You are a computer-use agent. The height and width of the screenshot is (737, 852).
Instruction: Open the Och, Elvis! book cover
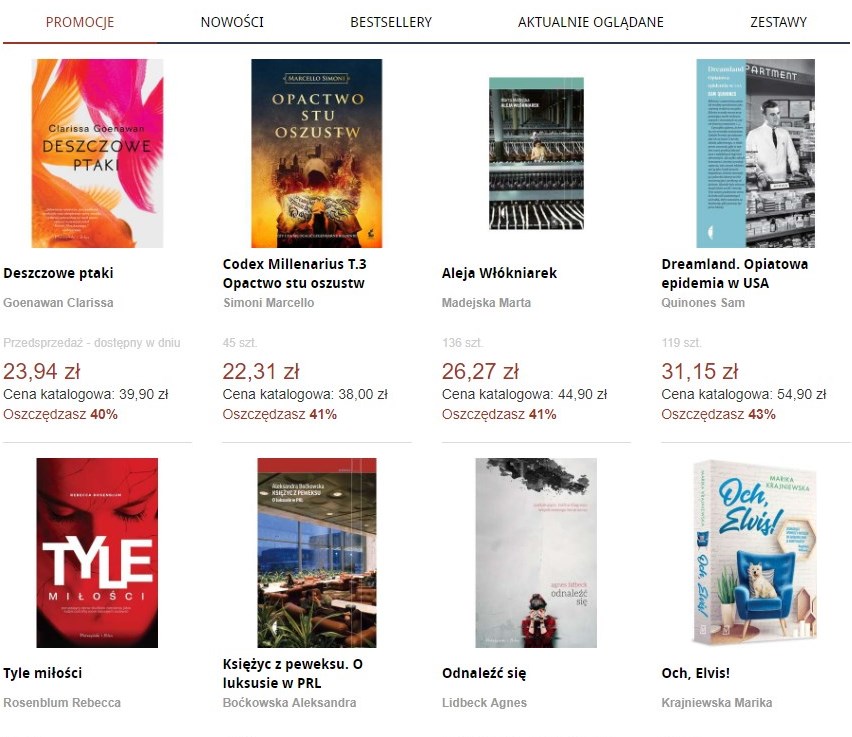coord(755,553)
